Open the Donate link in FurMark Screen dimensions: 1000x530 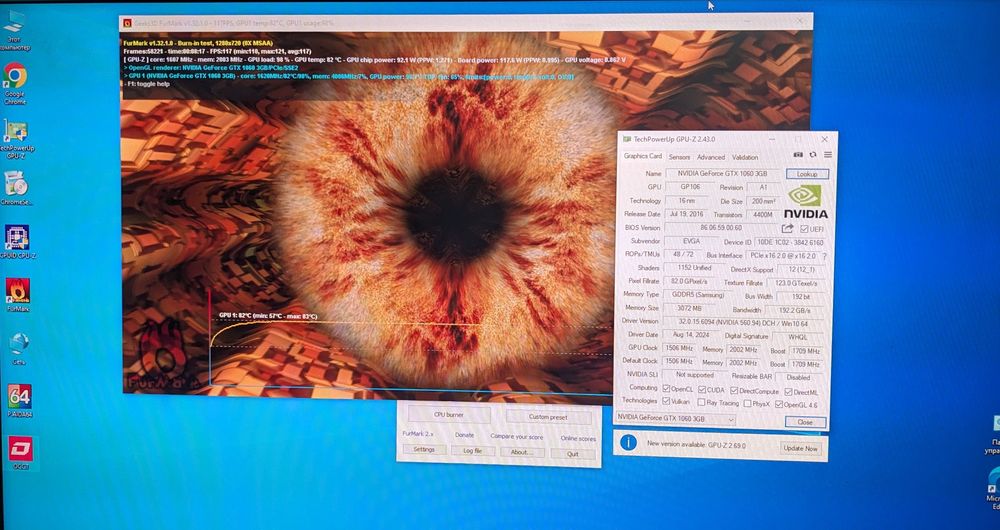tap(464, 435)
